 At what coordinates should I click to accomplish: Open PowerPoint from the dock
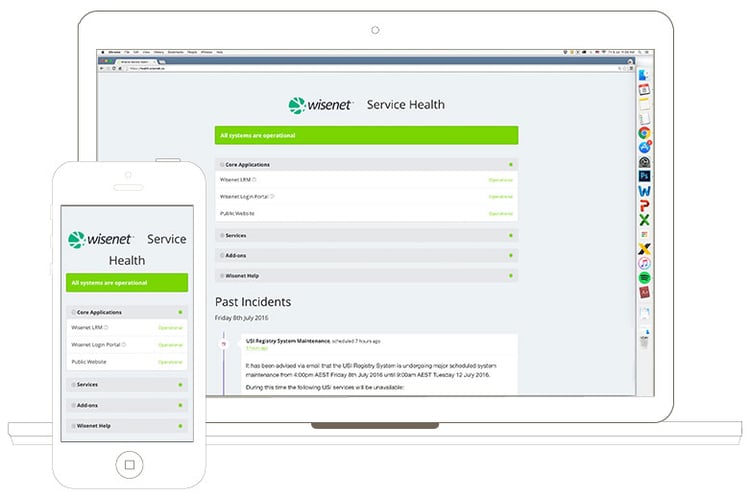click(x=644, y=206)
